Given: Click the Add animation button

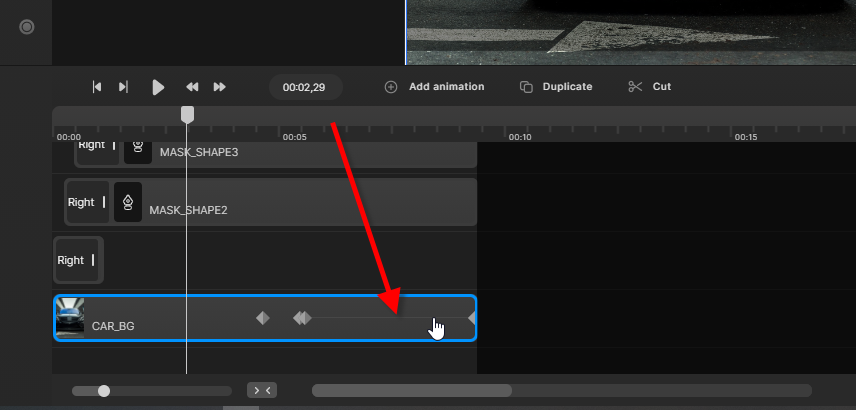Looking at the screenshot, I should pos(435,87).
